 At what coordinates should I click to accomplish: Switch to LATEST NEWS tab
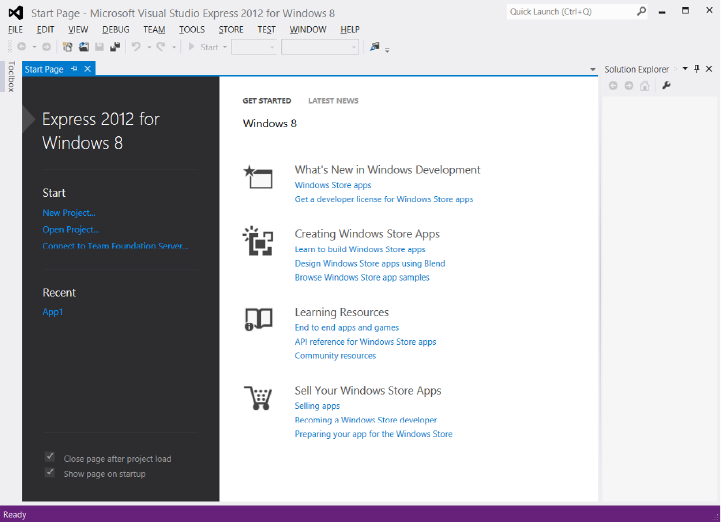click(333, 101)
